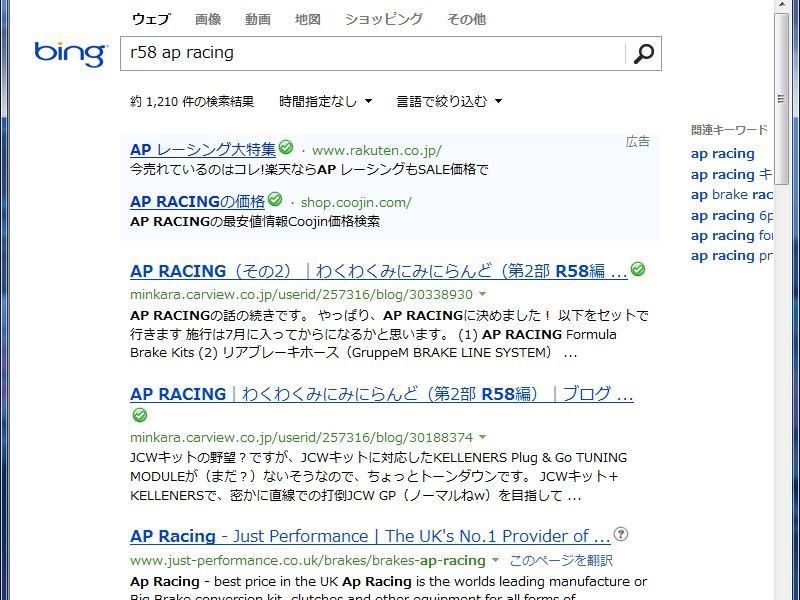Click the shop.coojin.com/ URL
The width and height of the screenshot is (800, 600).
[356, 203]
